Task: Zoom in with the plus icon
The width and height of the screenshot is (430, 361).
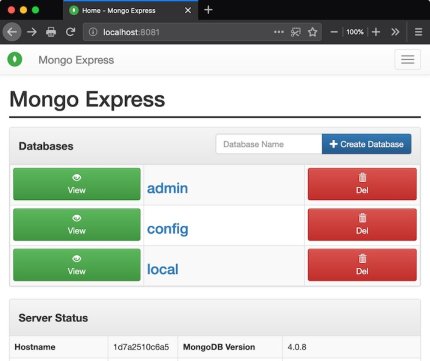Action: coord(376,32)
